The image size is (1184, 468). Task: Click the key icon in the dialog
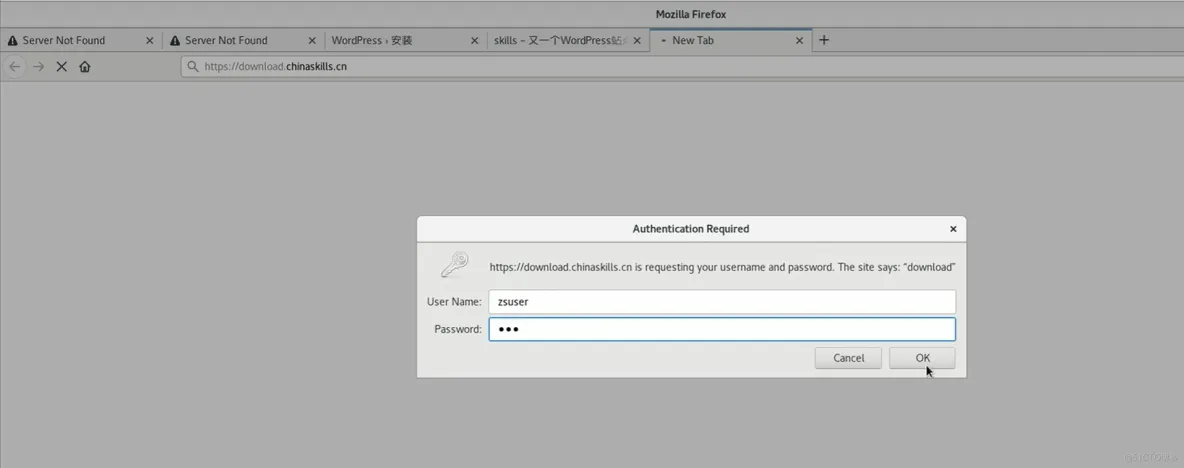pyautogui.click(x=455, y=265)
